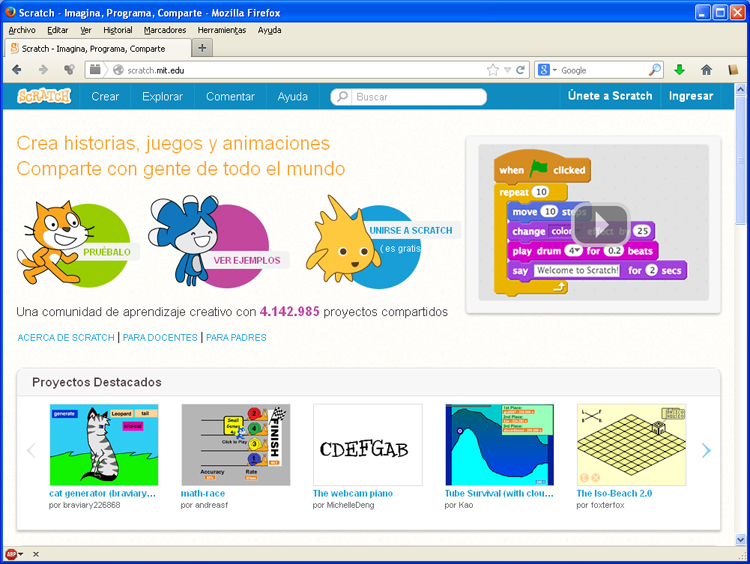Image resolution: width=750 pixels, height=564 pixels.
Task: Reload the page using refresh icon
Action: tap(520, 70)
